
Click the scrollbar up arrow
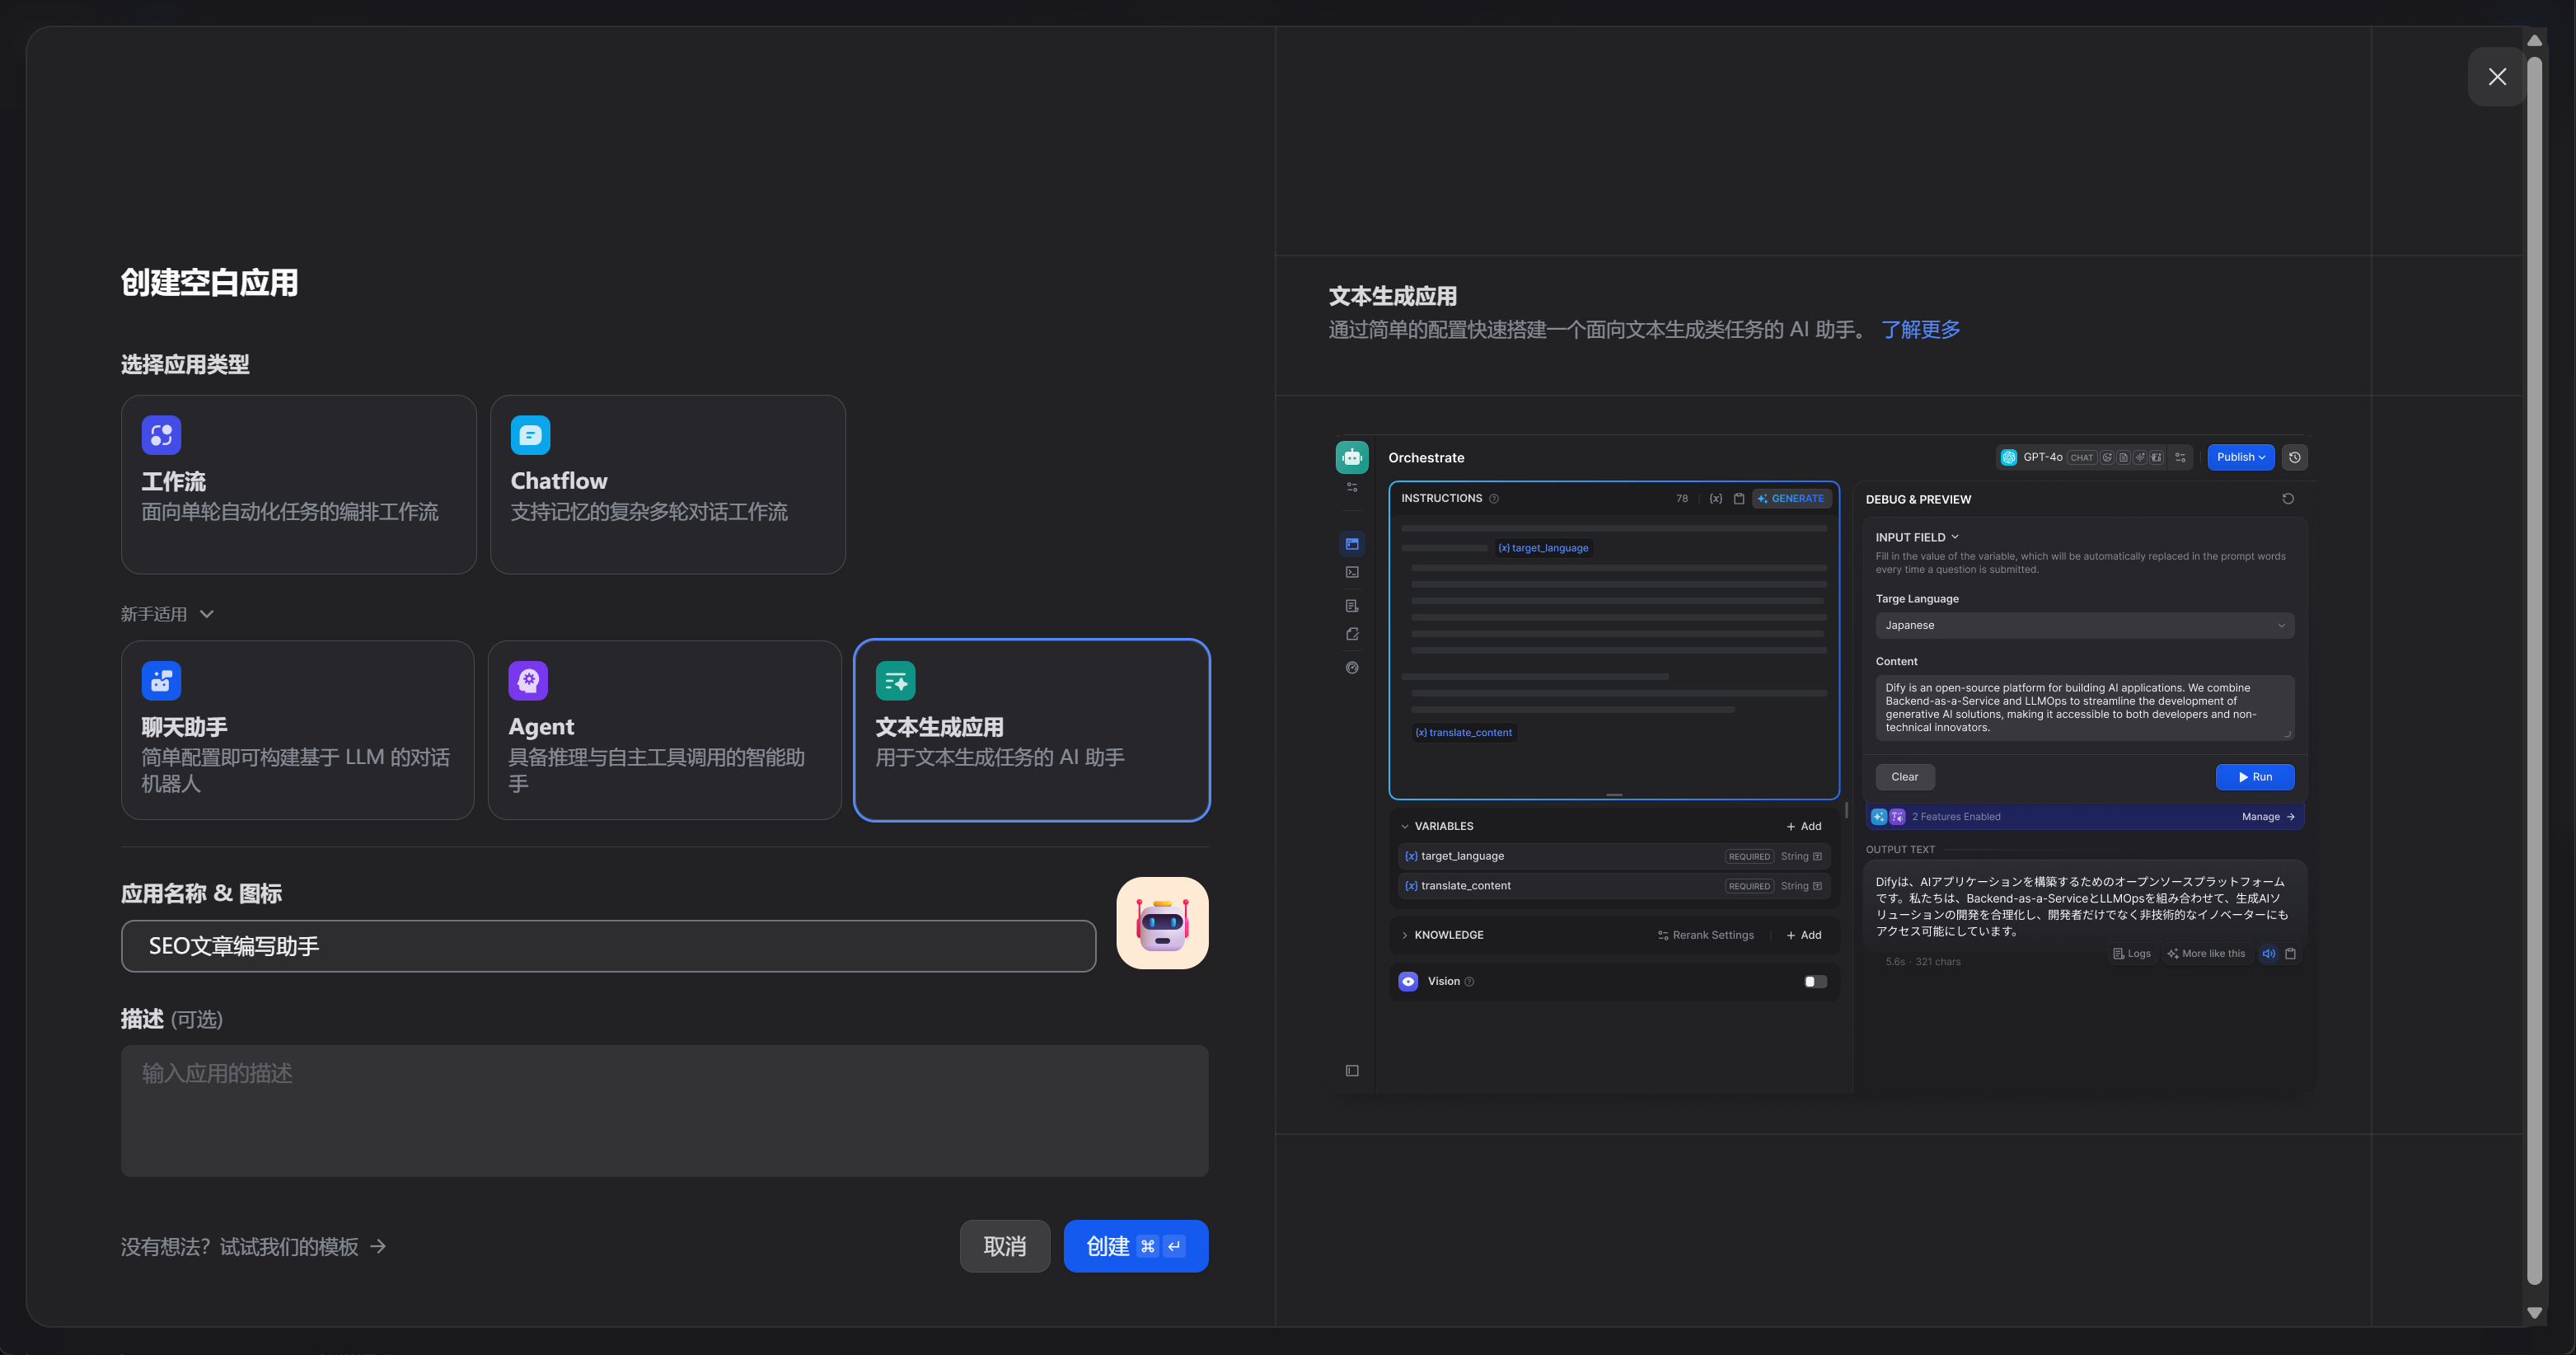[2534, 41]
